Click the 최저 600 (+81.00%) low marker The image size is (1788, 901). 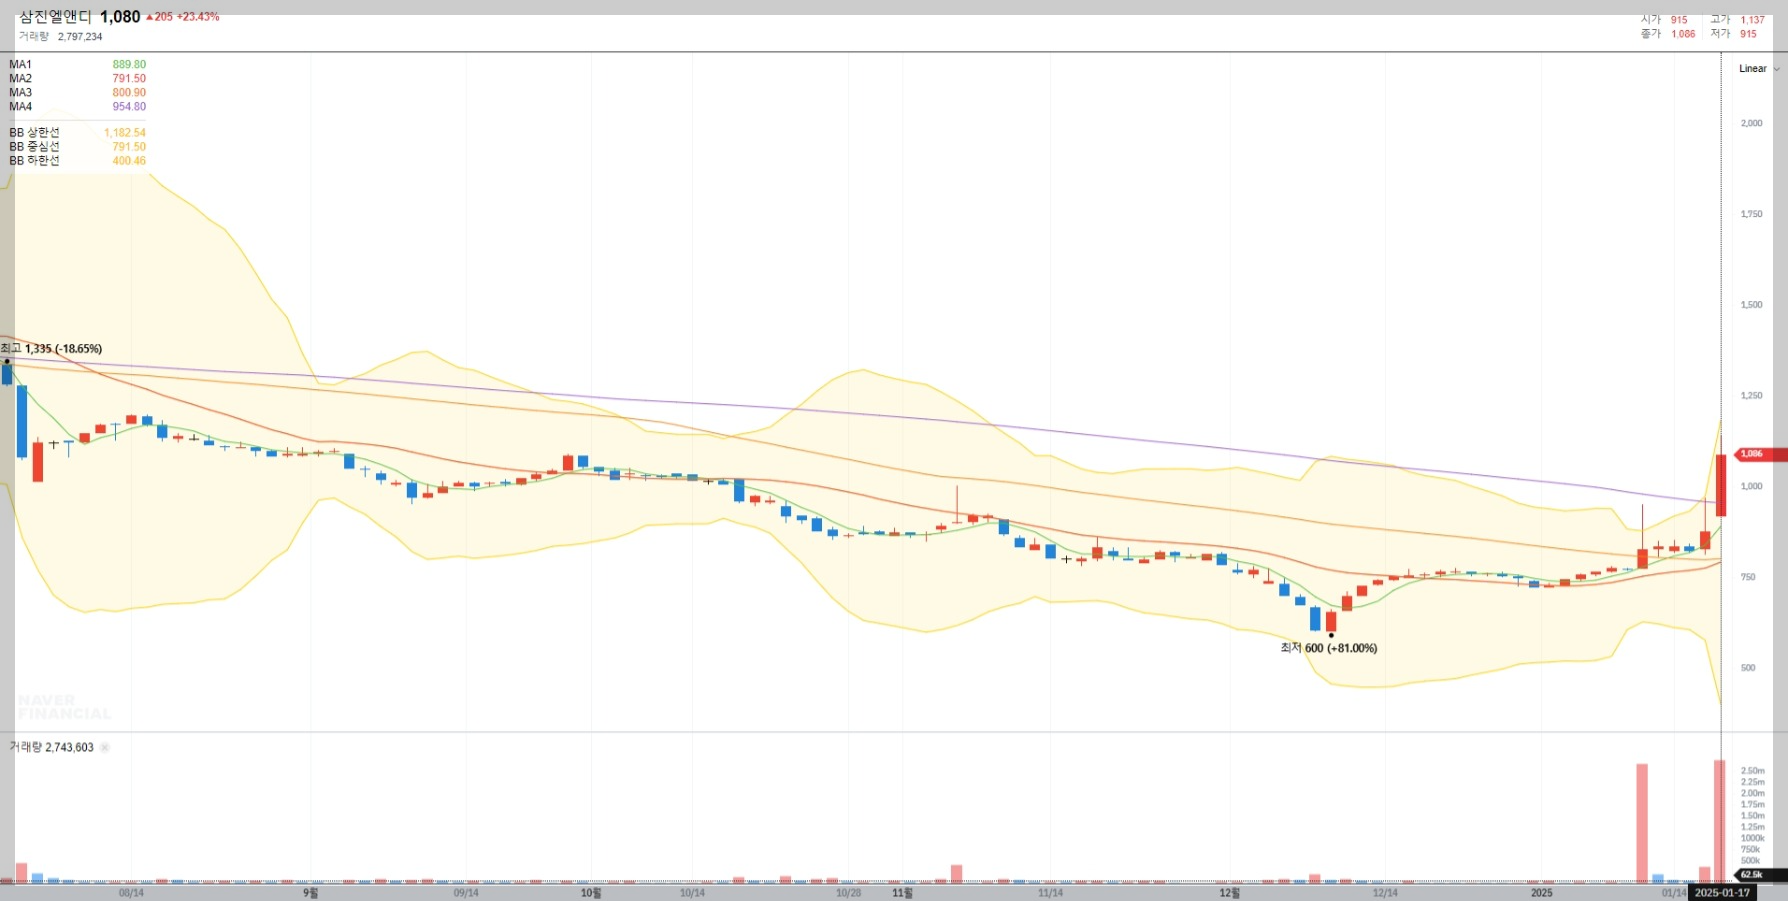point(1328,648)
